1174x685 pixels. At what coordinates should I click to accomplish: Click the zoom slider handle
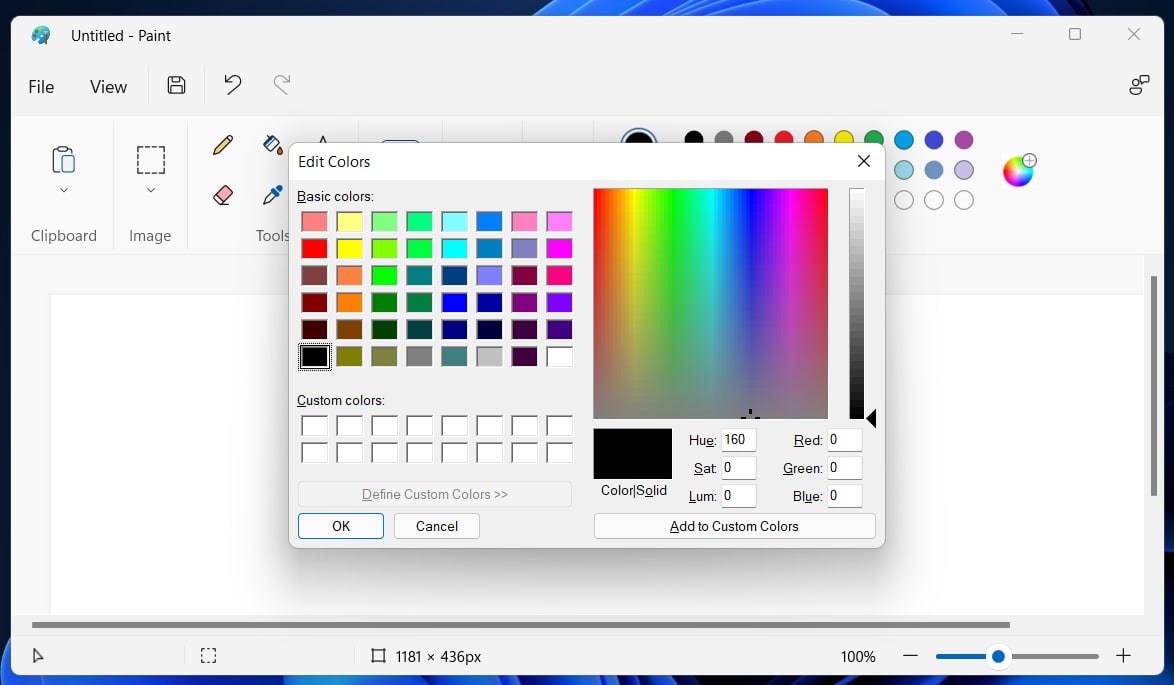(998, 657)
